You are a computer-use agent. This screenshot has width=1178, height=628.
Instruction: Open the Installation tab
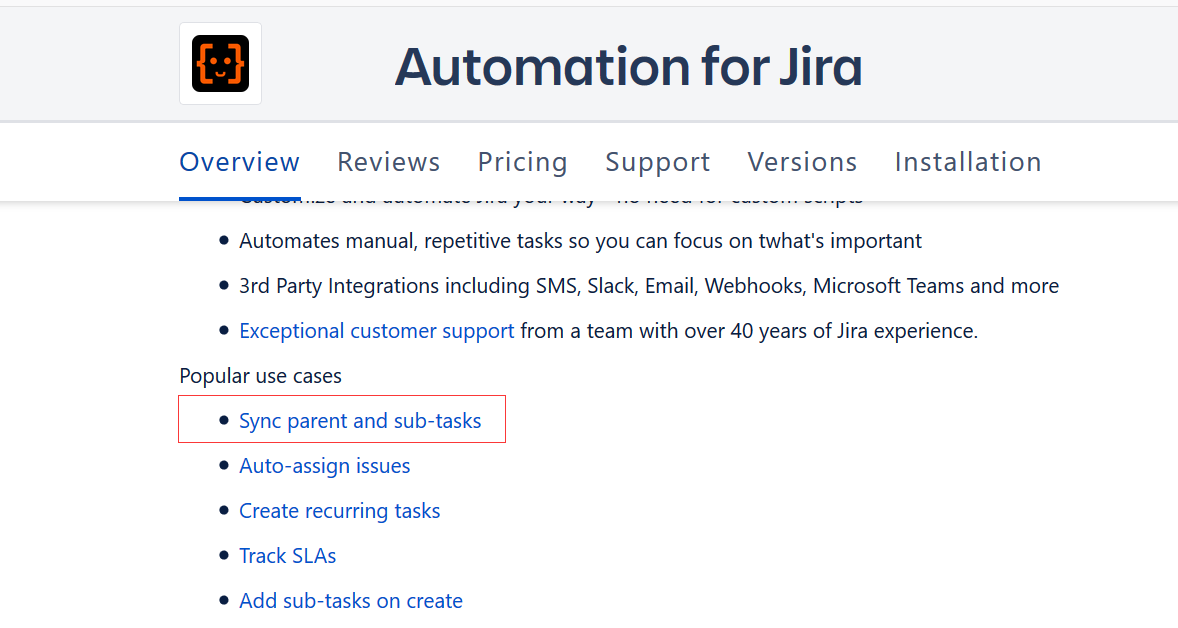pos(967,161)
